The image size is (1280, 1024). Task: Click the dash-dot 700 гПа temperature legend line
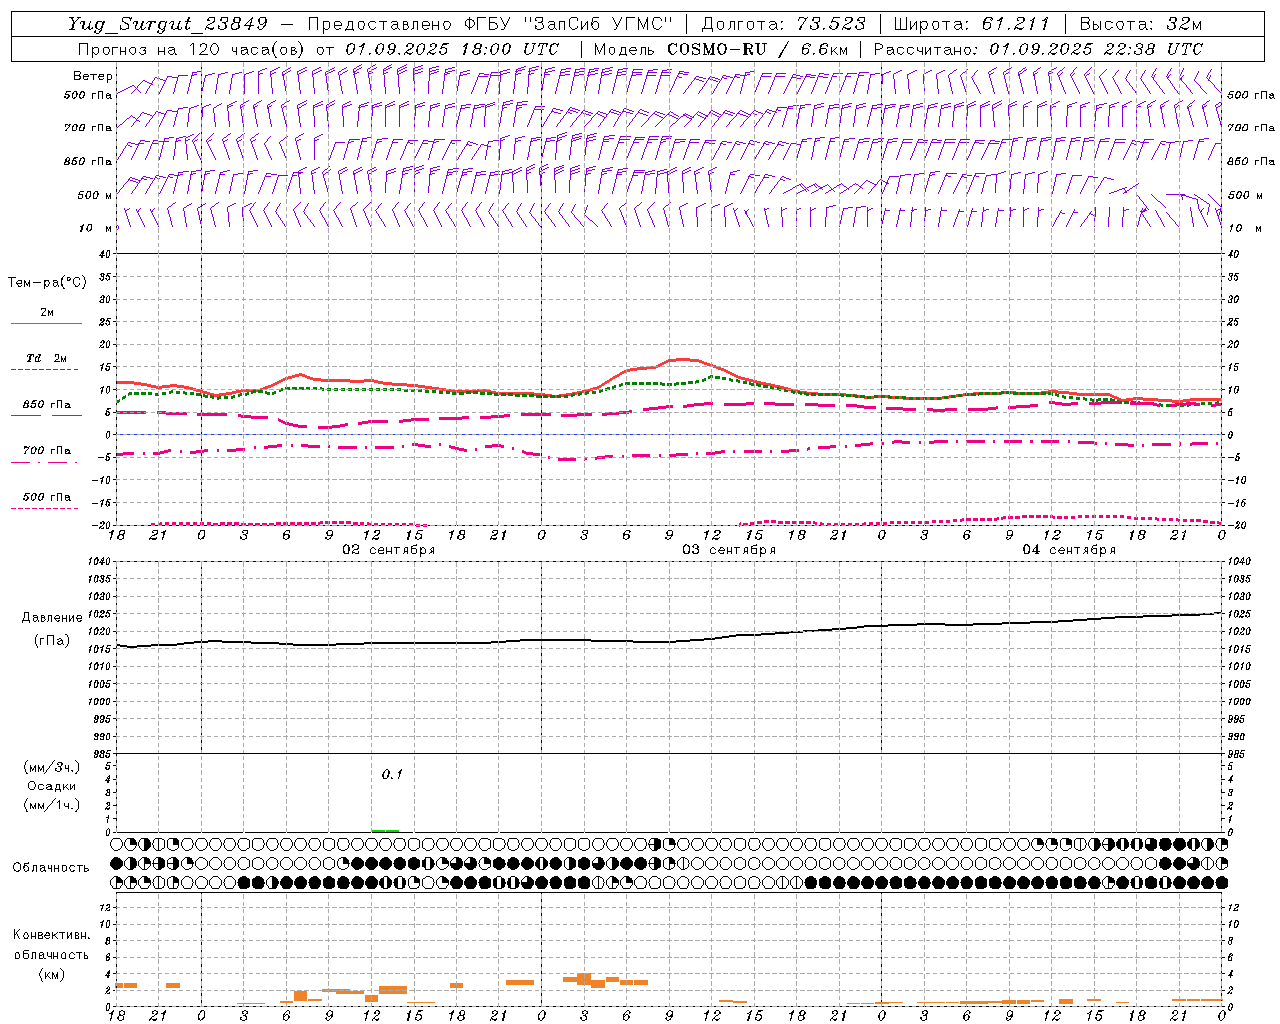44,462
